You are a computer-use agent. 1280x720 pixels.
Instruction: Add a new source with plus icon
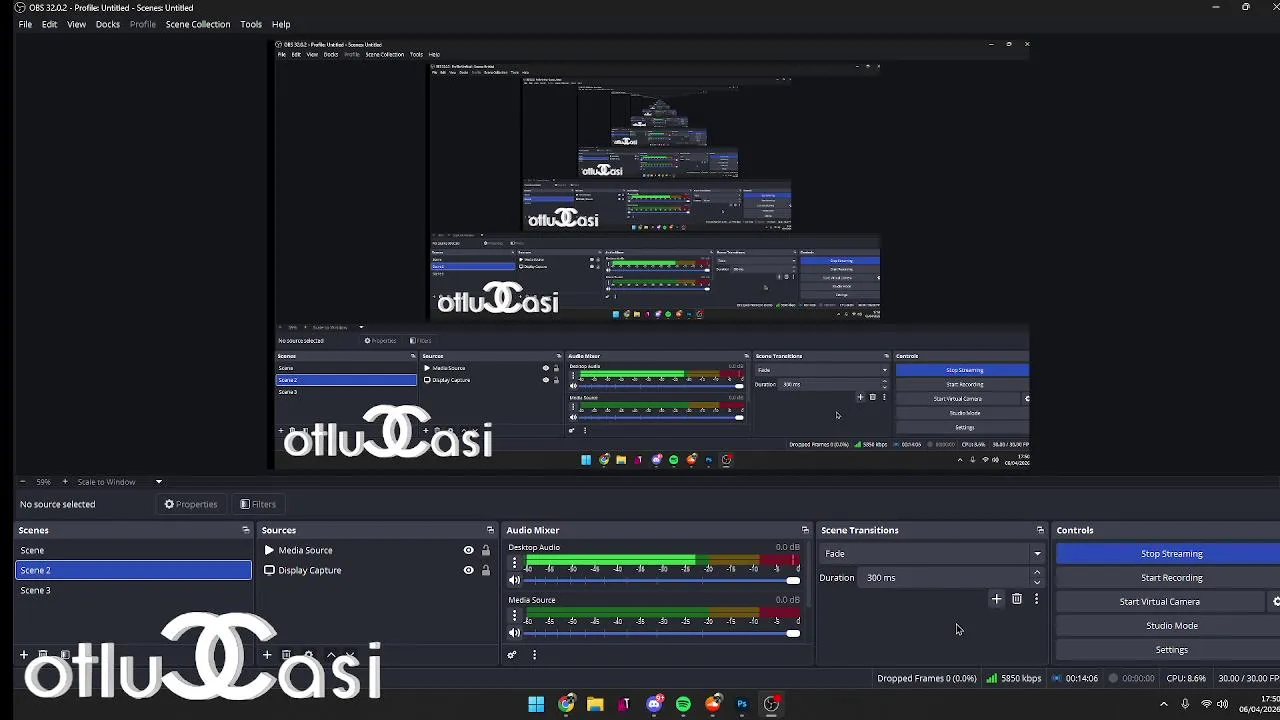267,655
